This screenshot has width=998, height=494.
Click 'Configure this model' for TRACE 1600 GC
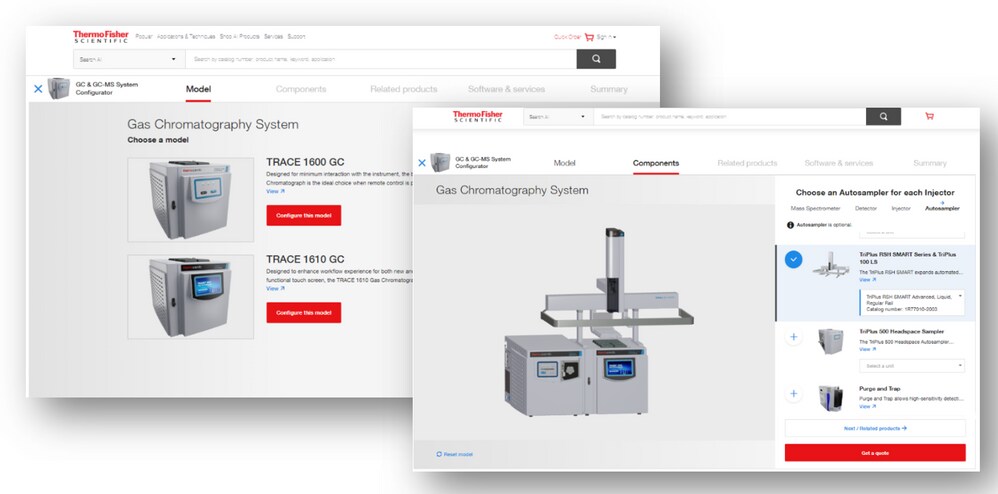(303, 216)
